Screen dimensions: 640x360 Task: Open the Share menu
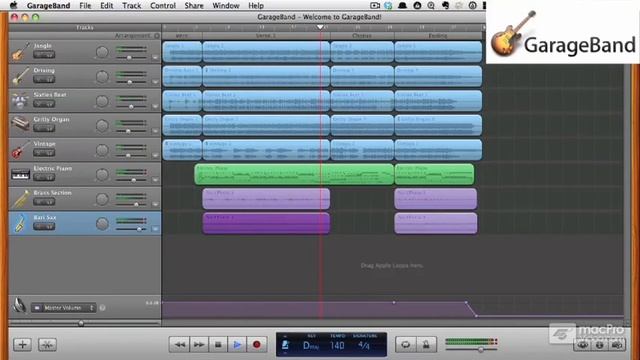[194, 6]
